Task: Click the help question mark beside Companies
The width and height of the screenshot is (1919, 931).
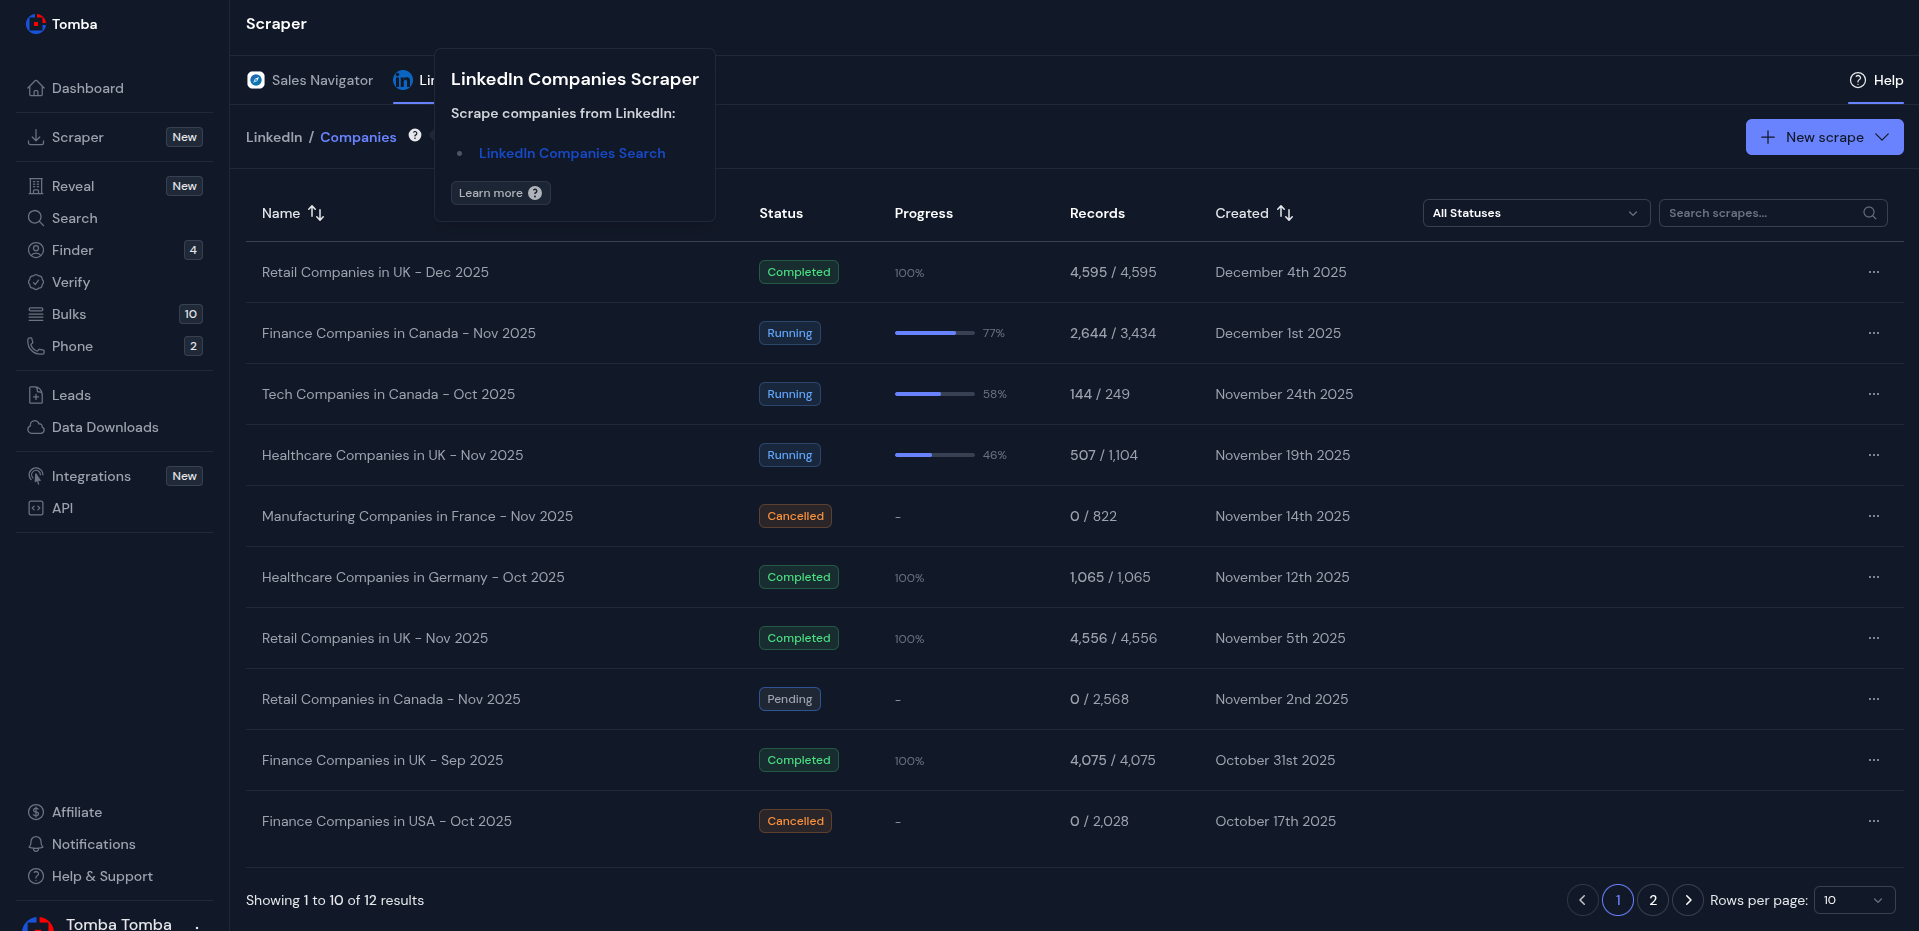Action: 415,136
